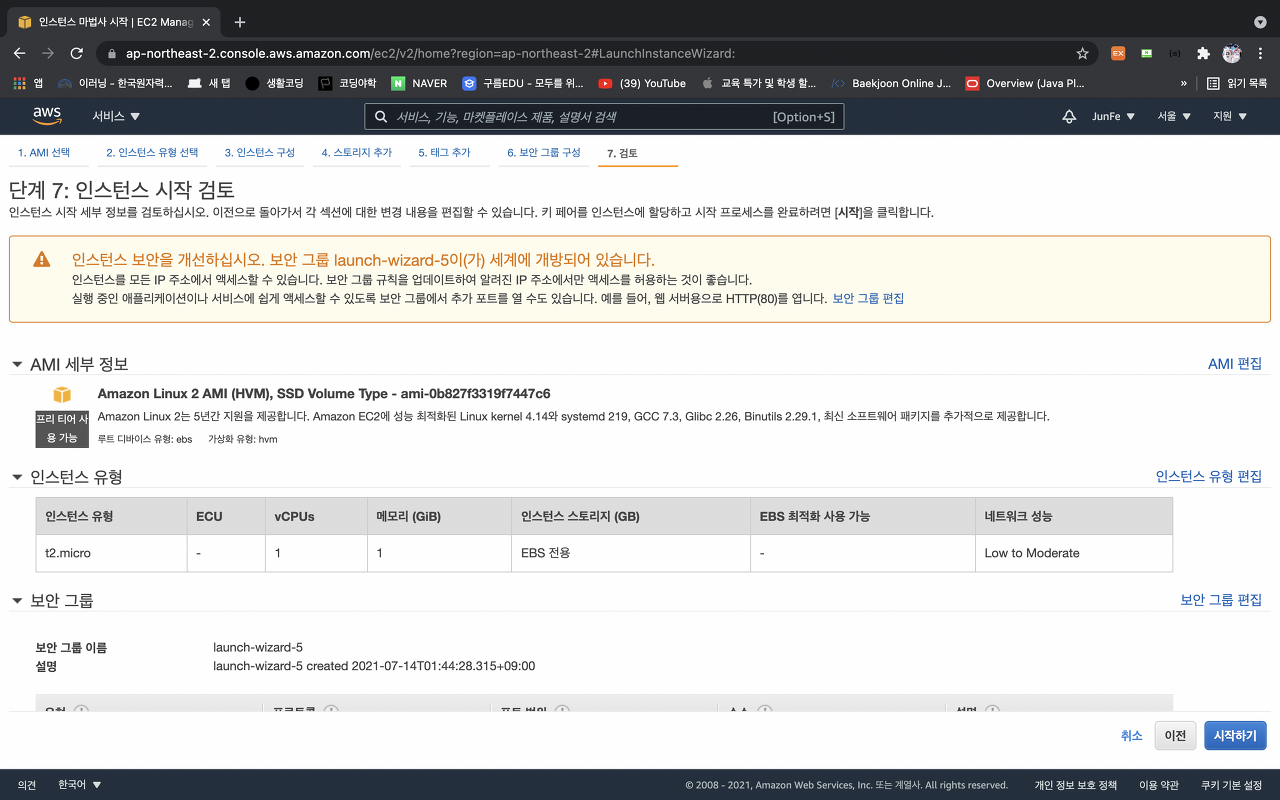
Task: Open the 쿠키 기본 설정 footer link
Action: [1232, 785]
